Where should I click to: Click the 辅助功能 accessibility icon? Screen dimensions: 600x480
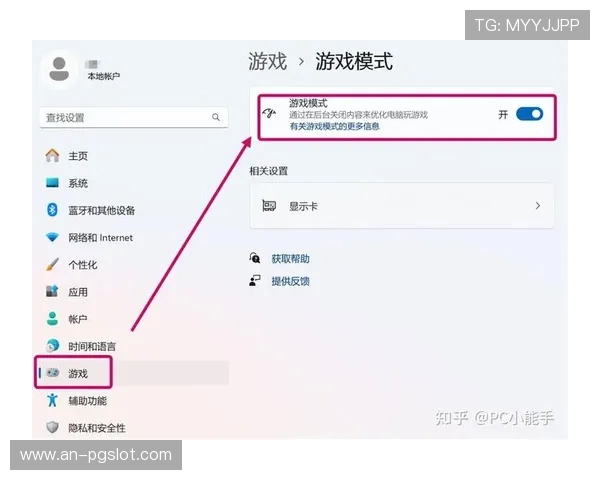[x=52, y=400]
